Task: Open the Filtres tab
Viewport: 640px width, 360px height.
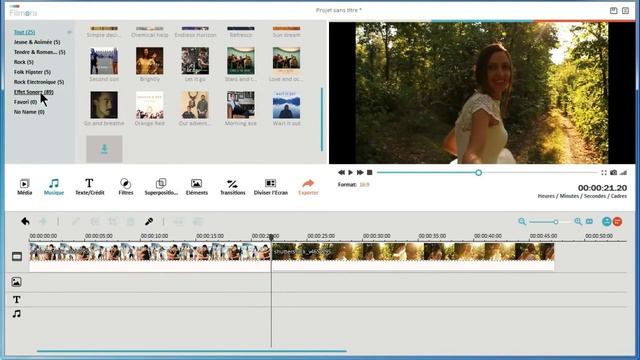Action: (x=126, y=187)
